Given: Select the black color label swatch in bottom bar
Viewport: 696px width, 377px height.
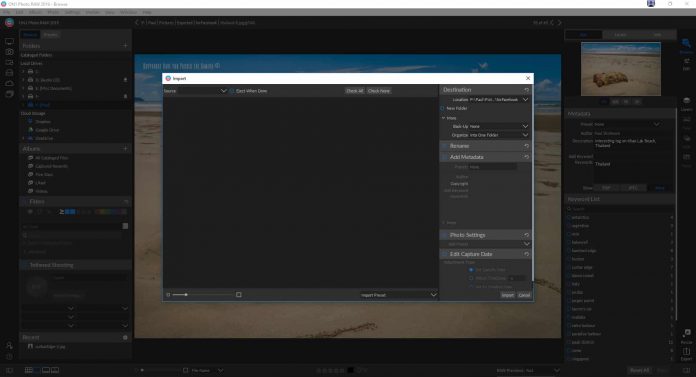Looking at the screenshot, I should [351, 370].
